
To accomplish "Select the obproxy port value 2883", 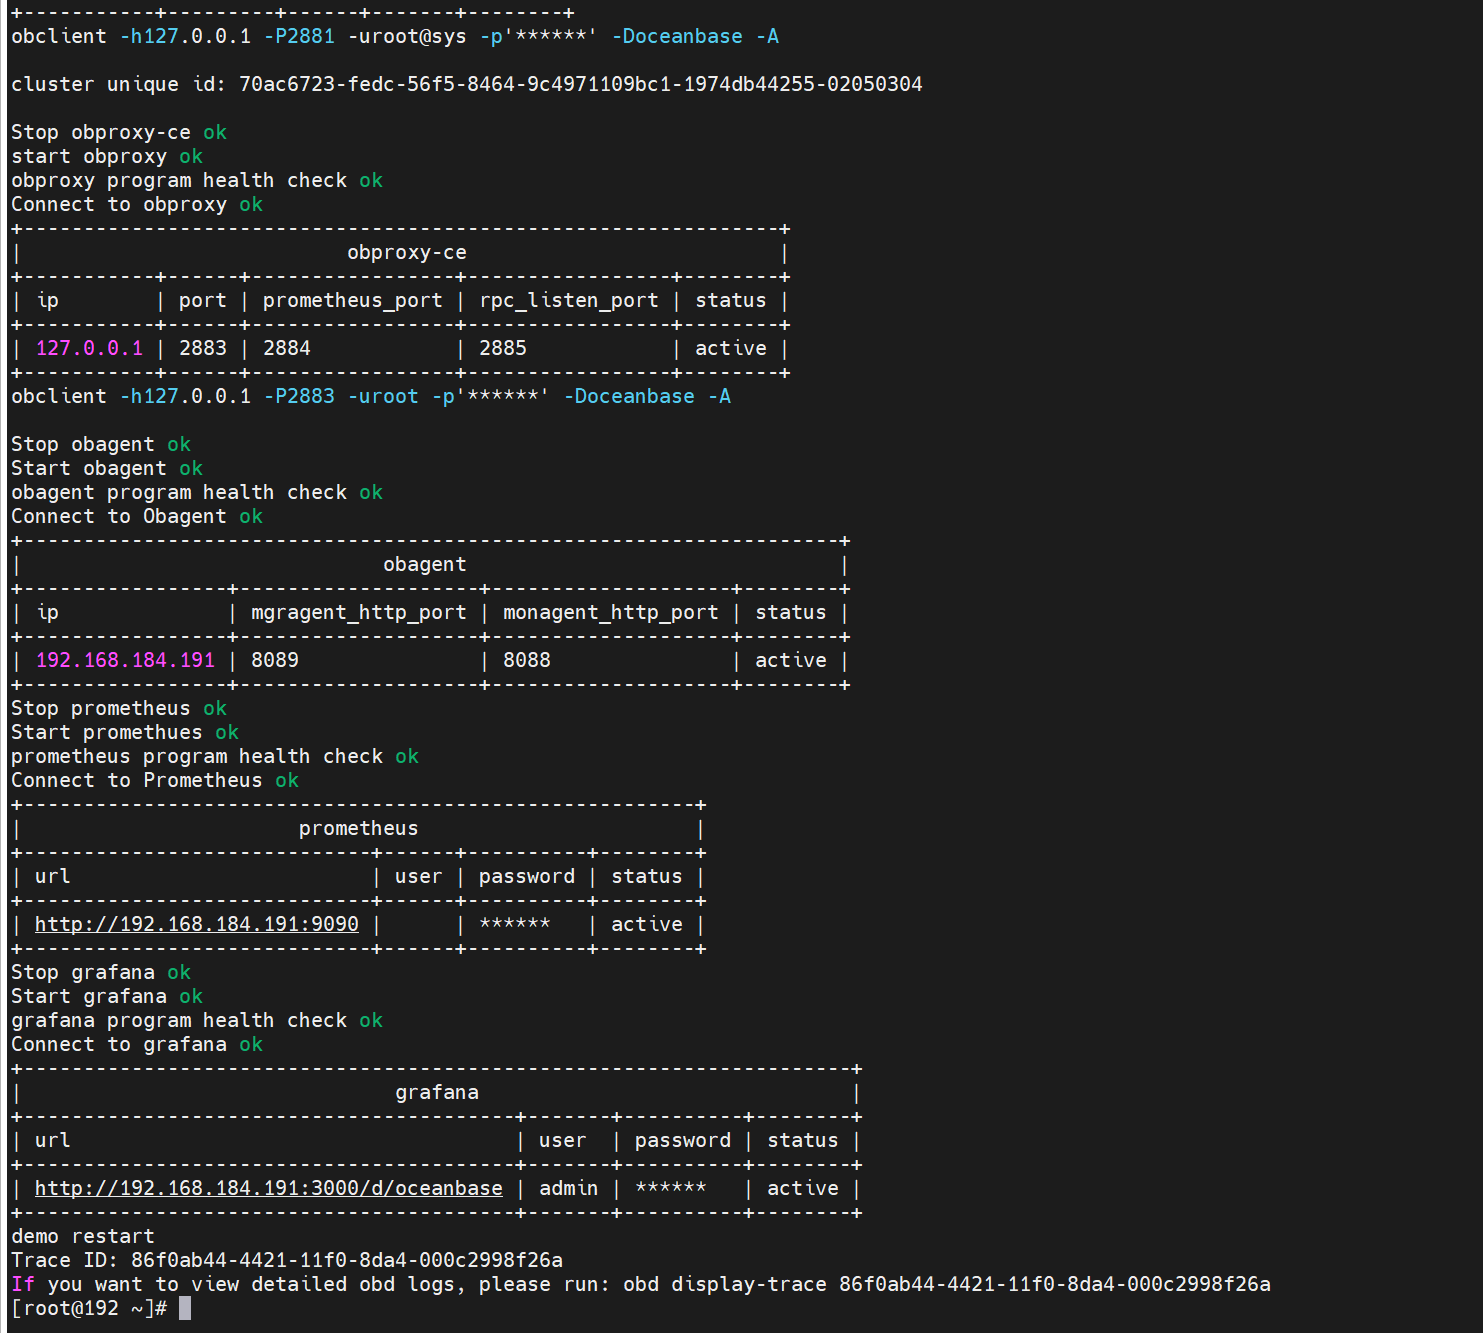I will [203, 348].
